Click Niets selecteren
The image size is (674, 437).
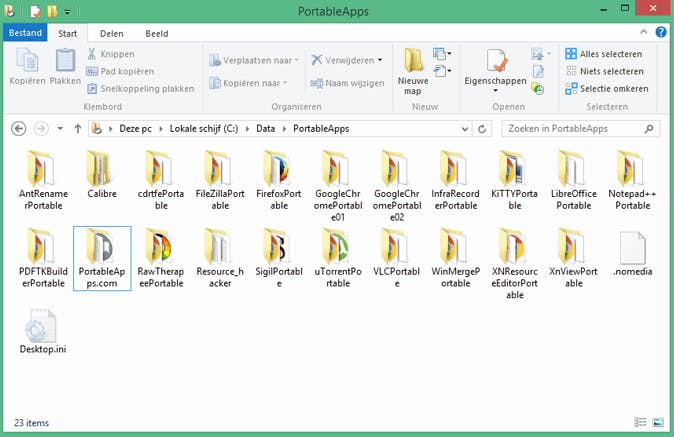coord(605,71)
